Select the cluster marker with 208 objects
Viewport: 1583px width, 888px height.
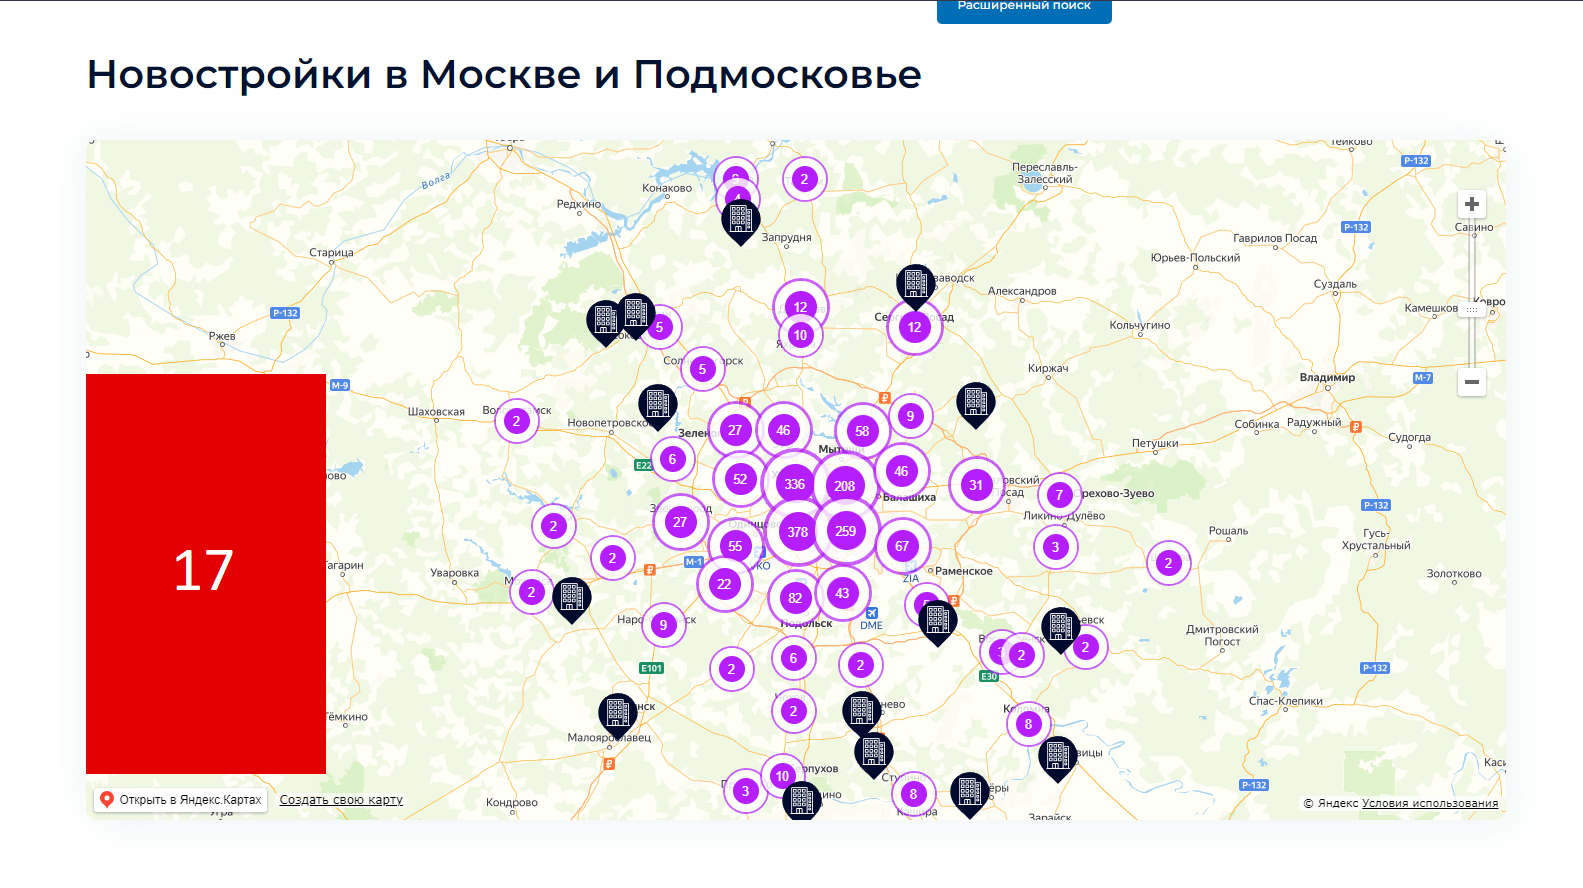pyautogui.click(x=845, y=486)
